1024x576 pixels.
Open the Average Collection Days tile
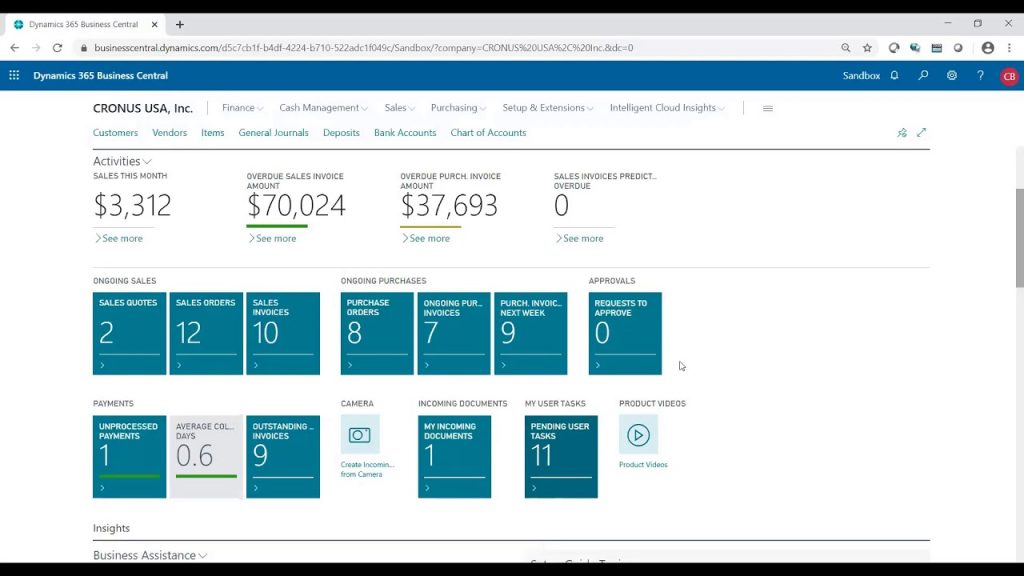tap(206, 456)
